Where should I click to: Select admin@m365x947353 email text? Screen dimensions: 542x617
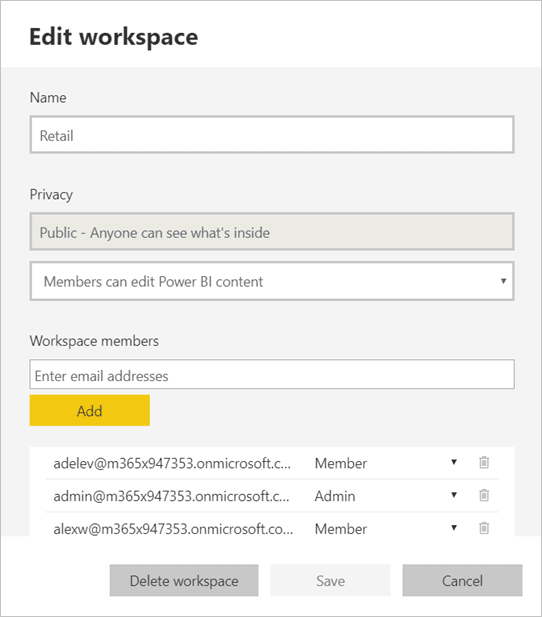(171, 496)
